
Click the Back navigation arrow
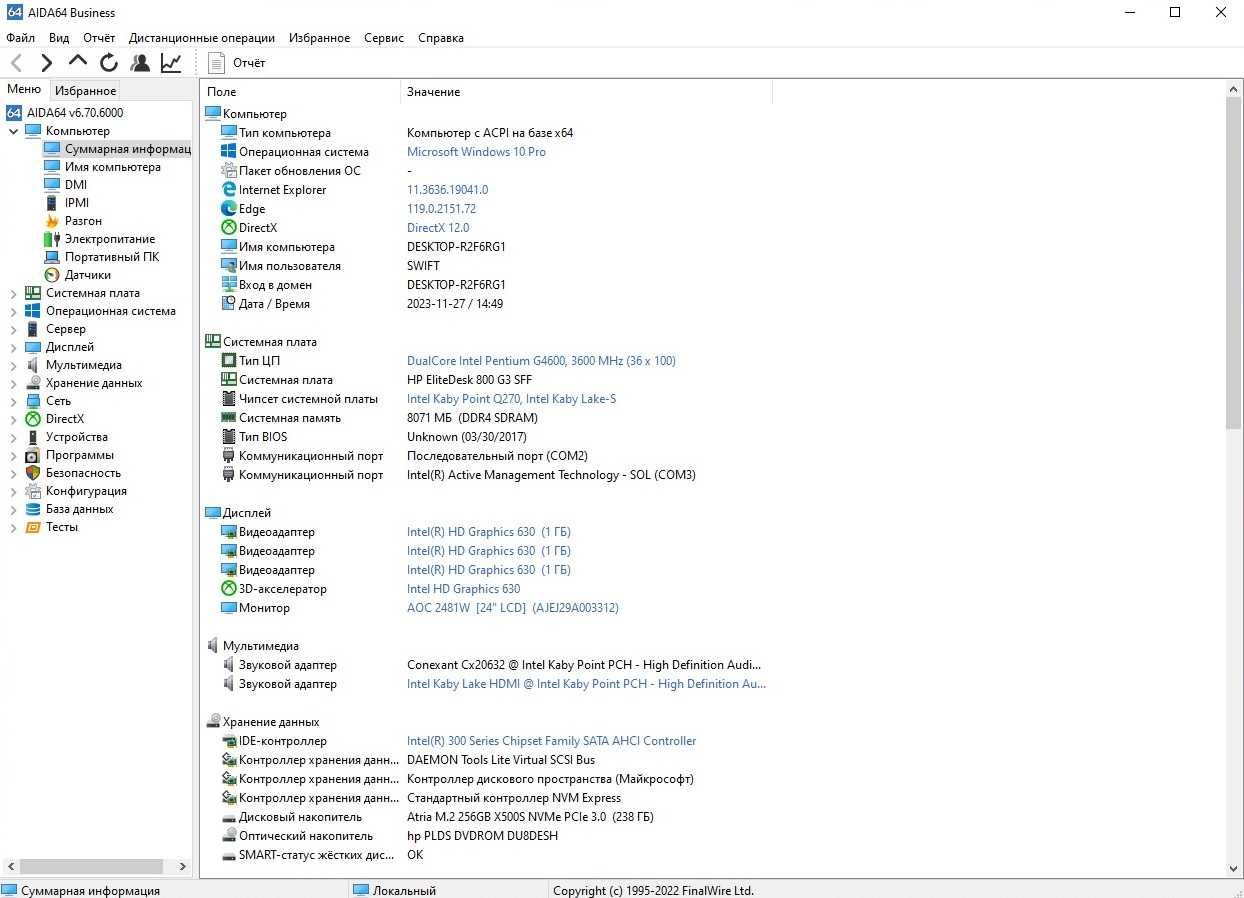pos(17,63)
